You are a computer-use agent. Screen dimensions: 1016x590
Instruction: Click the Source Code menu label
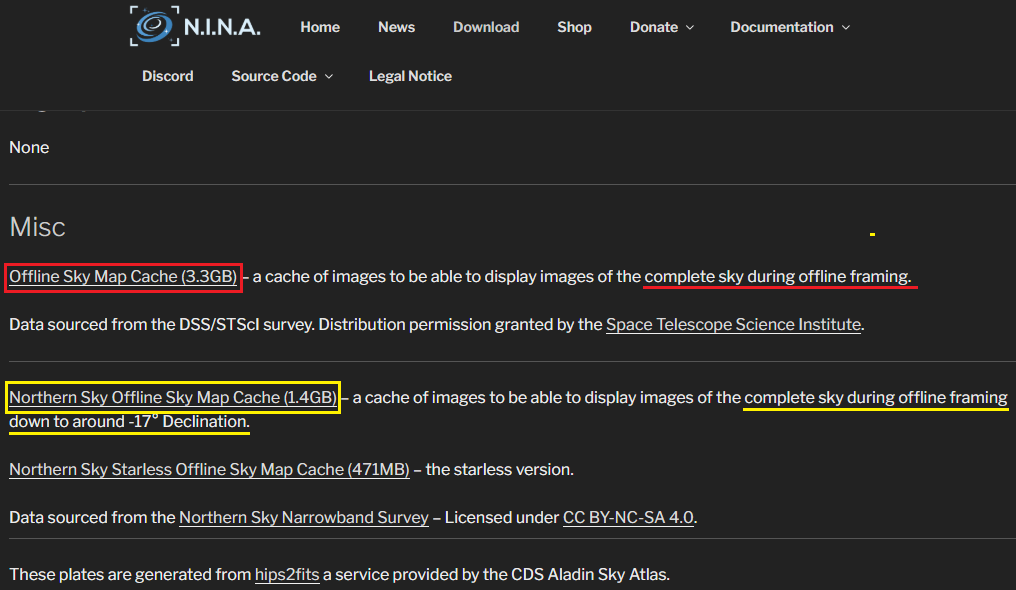[x=274, y=76]
